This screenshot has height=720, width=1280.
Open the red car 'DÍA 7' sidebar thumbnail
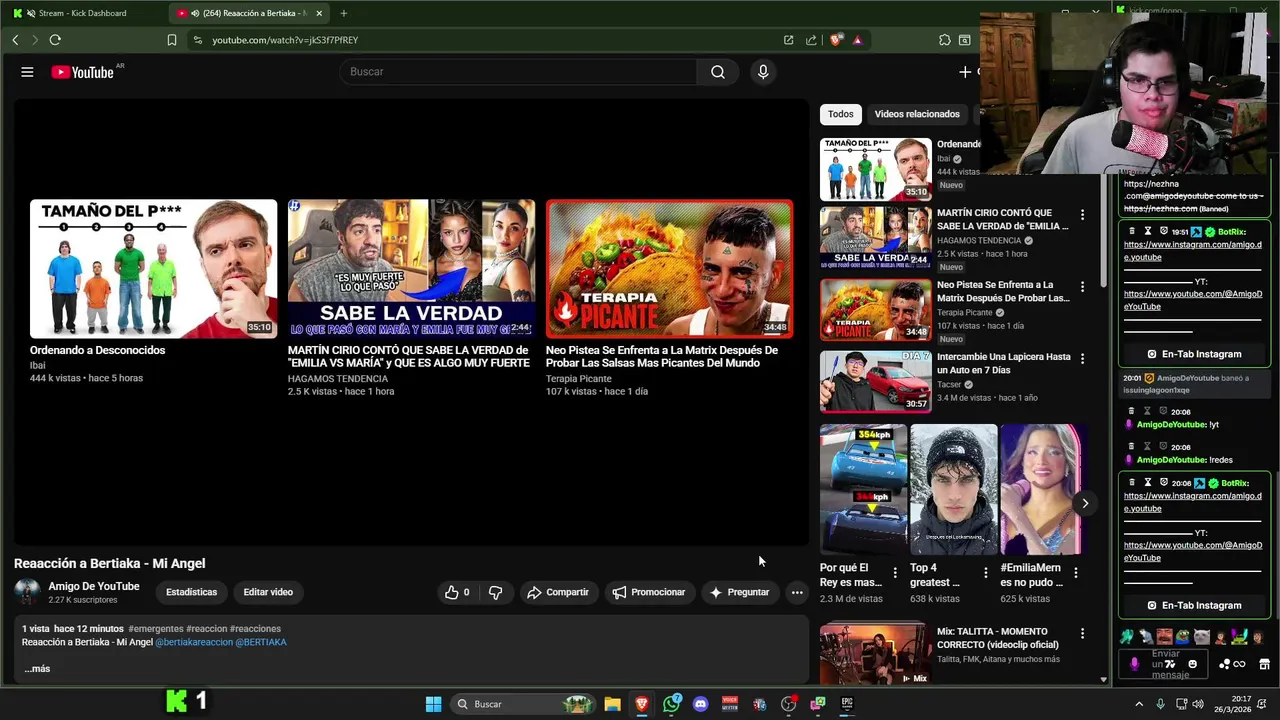(x=875, y=381)
